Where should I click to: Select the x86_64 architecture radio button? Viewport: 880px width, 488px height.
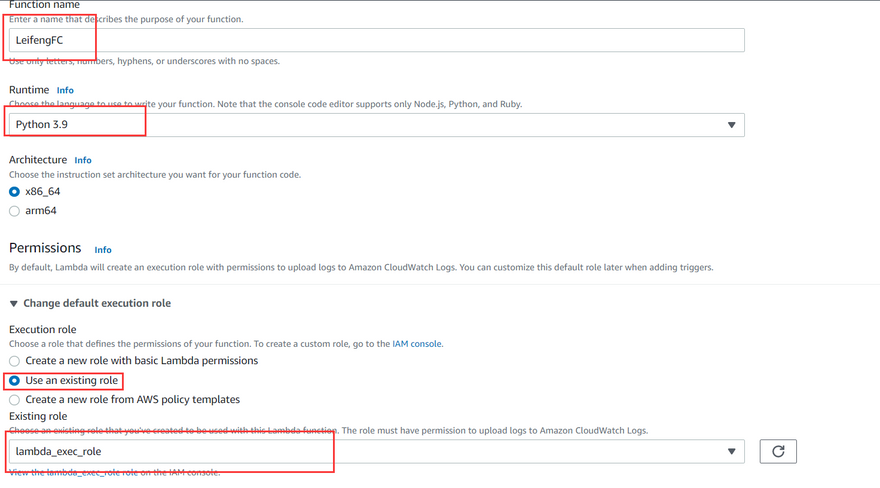[x=14, y=191]
